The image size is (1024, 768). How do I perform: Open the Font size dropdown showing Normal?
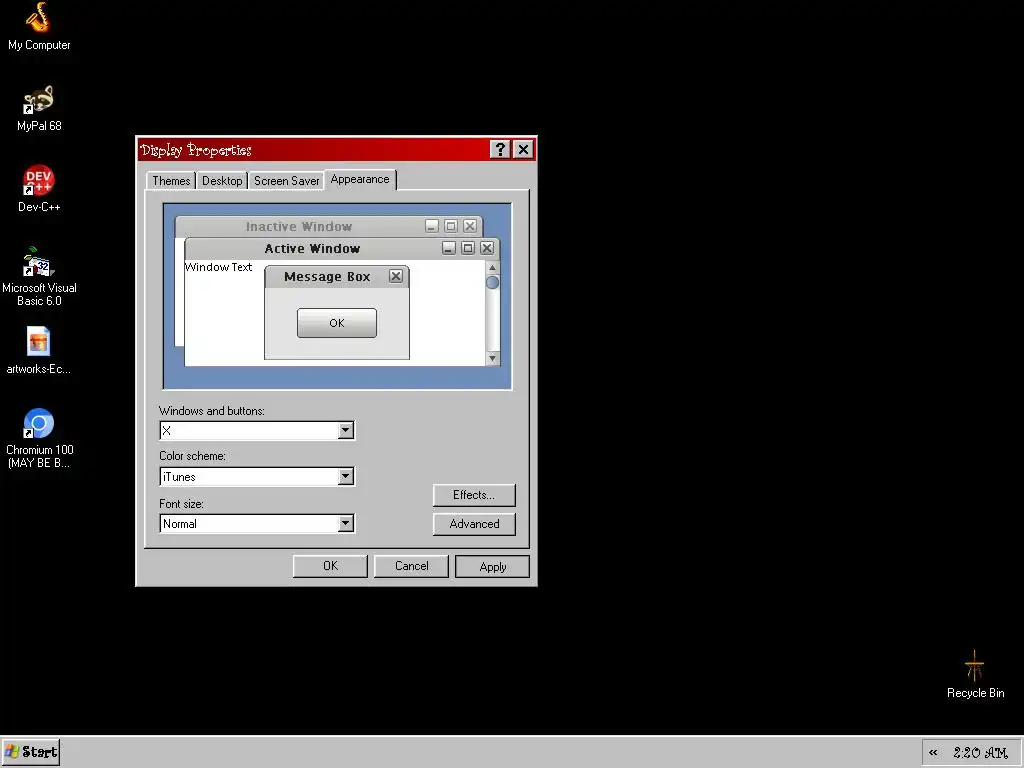point(345,524)
